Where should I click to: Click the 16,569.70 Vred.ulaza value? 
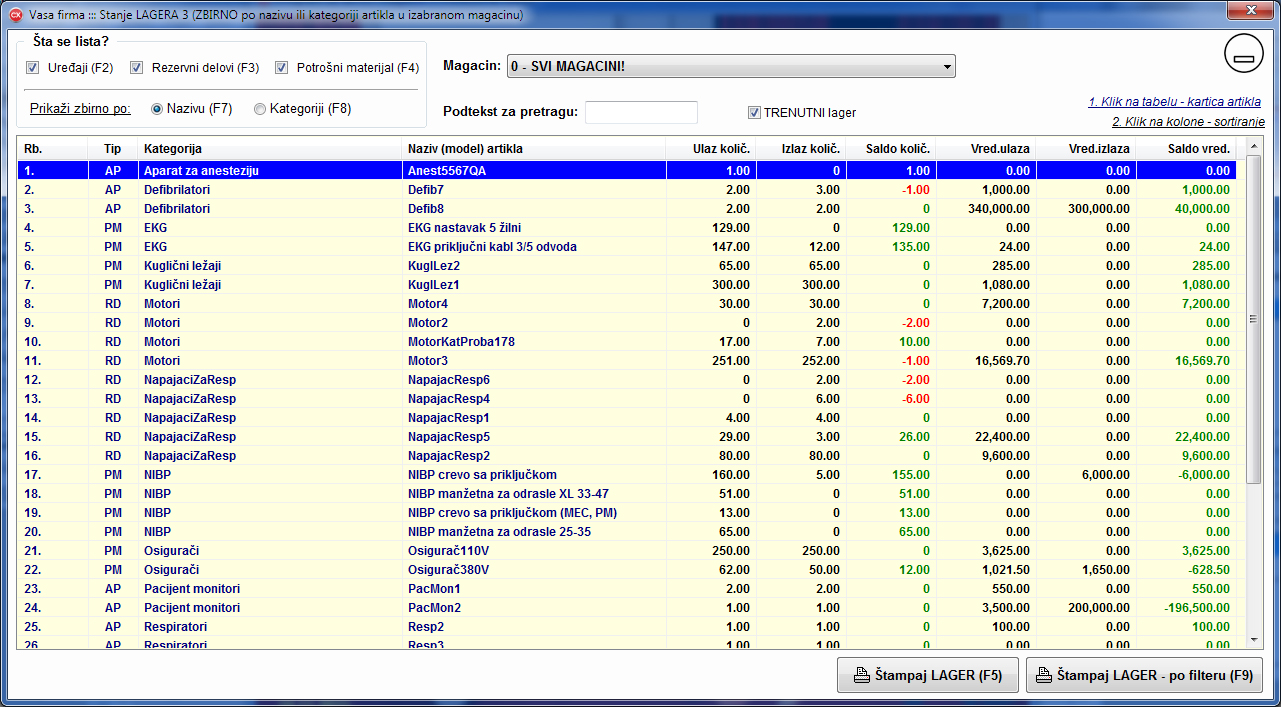click(1003, 361)
